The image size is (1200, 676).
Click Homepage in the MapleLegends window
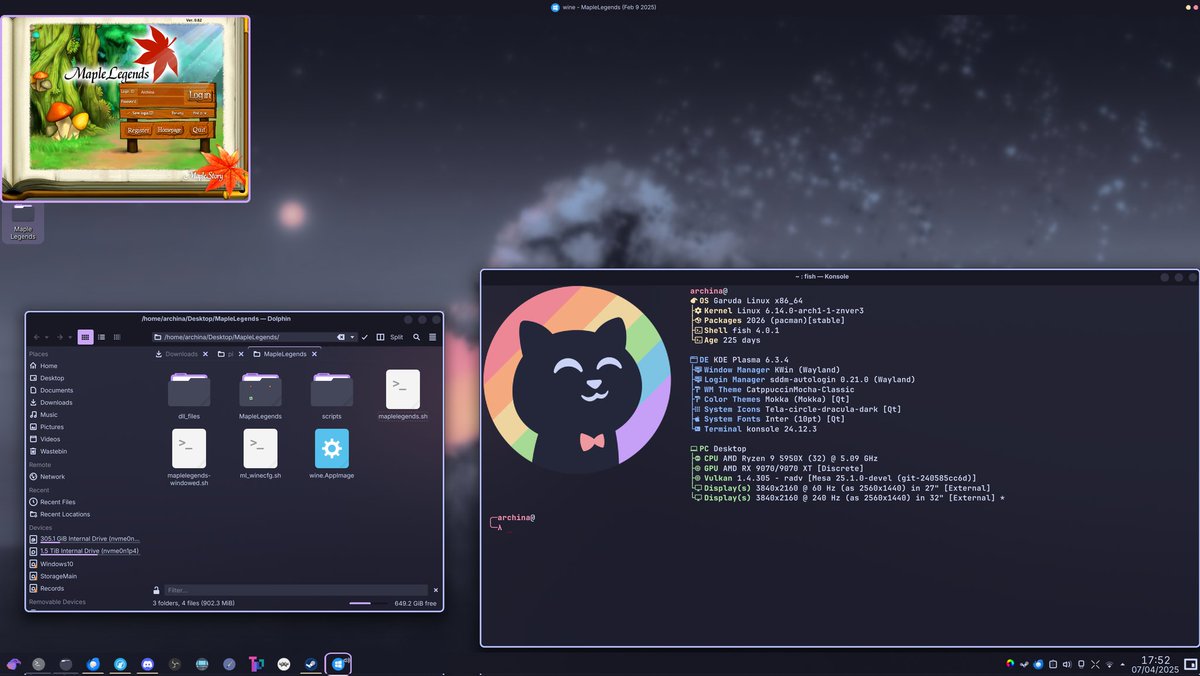pos(169,130)
